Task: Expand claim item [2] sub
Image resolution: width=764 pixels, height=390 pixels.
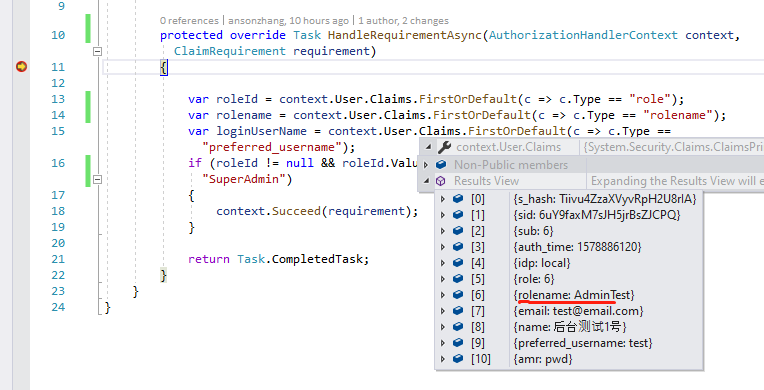Action: 442,231
